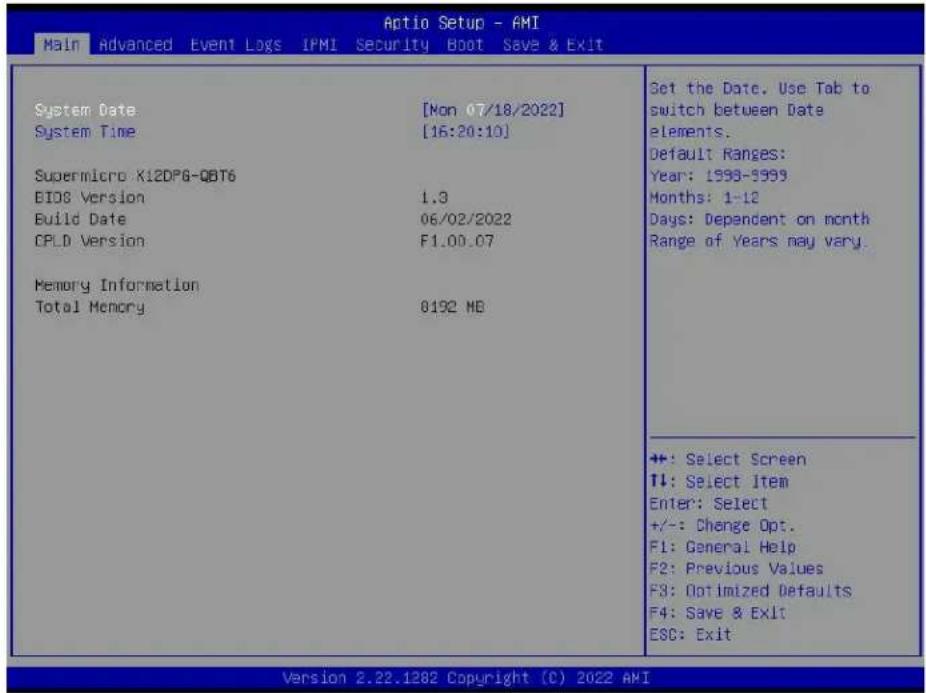Click the ESC: Exit hint

click(x=690, y=635)
